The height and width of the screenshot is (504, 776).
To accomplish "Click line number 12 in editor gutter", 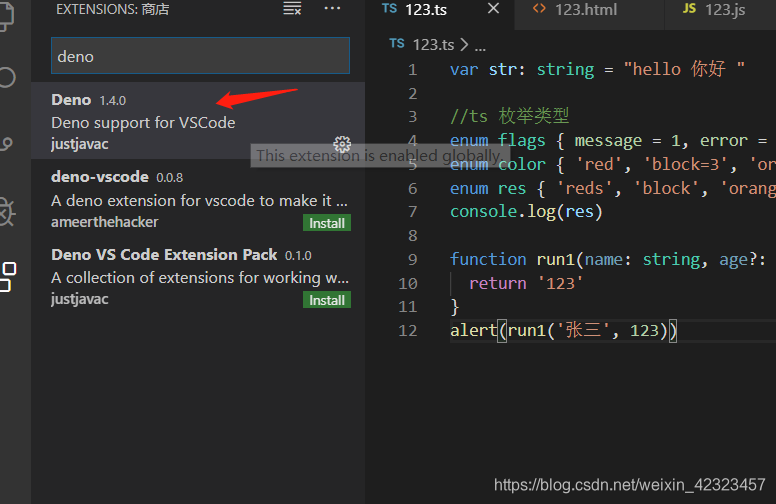I will (x=408, y=331).
